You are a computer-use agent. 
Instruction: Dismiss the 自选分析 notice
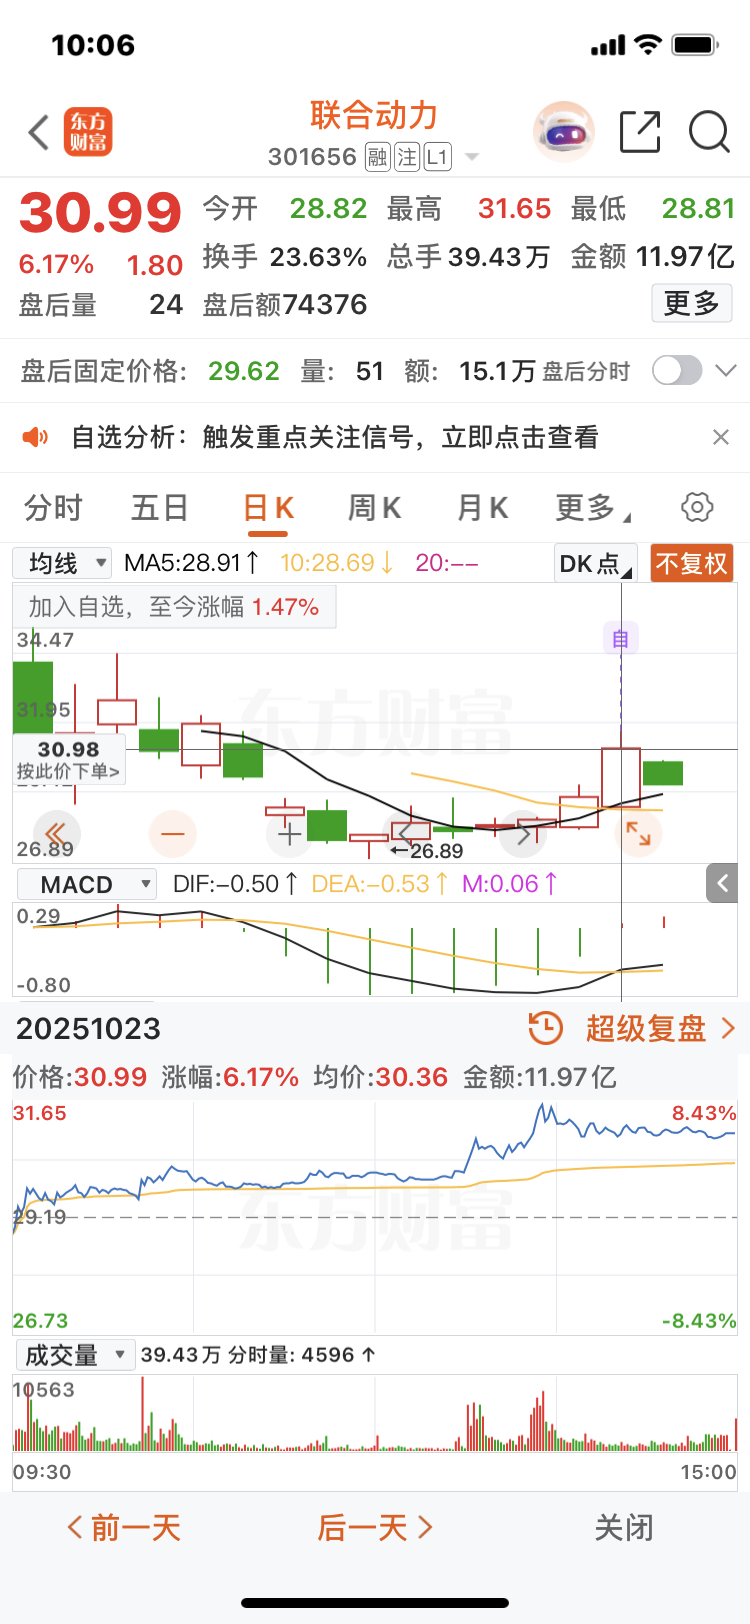coord(720,437)
